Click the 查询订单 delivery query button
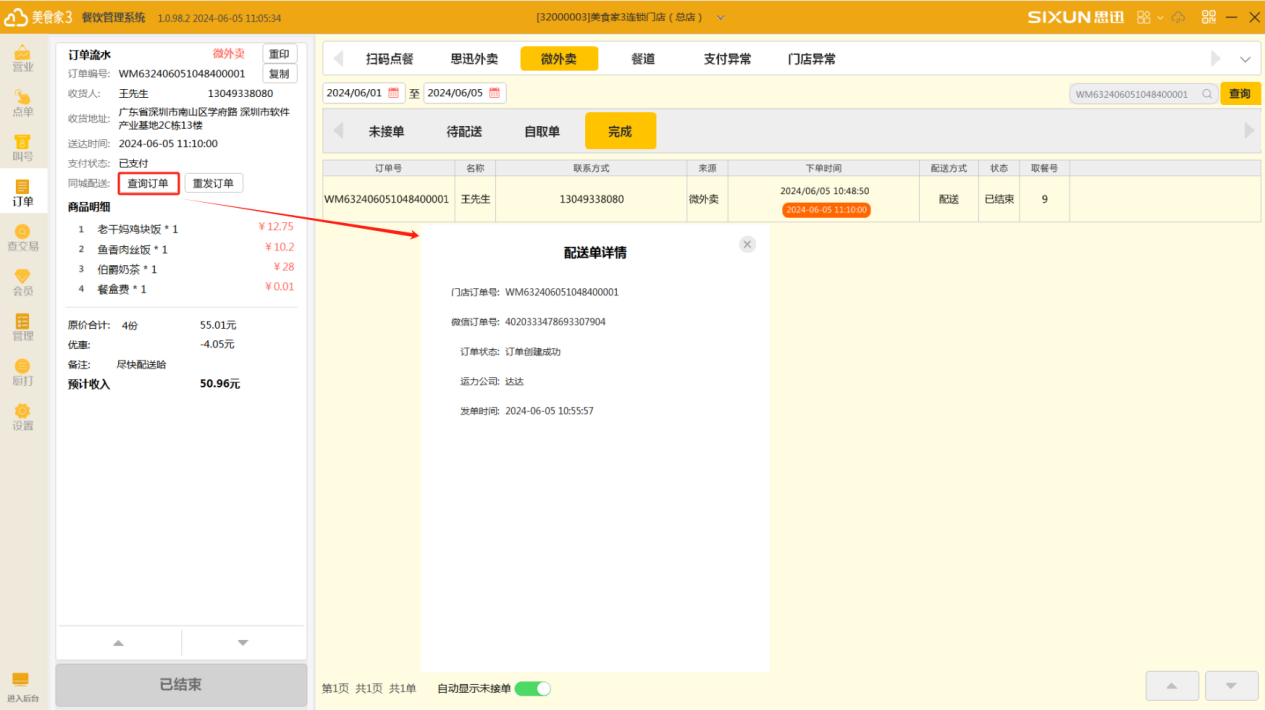Viewport: 1265px width, 710px height. click(x=148, y=183)
